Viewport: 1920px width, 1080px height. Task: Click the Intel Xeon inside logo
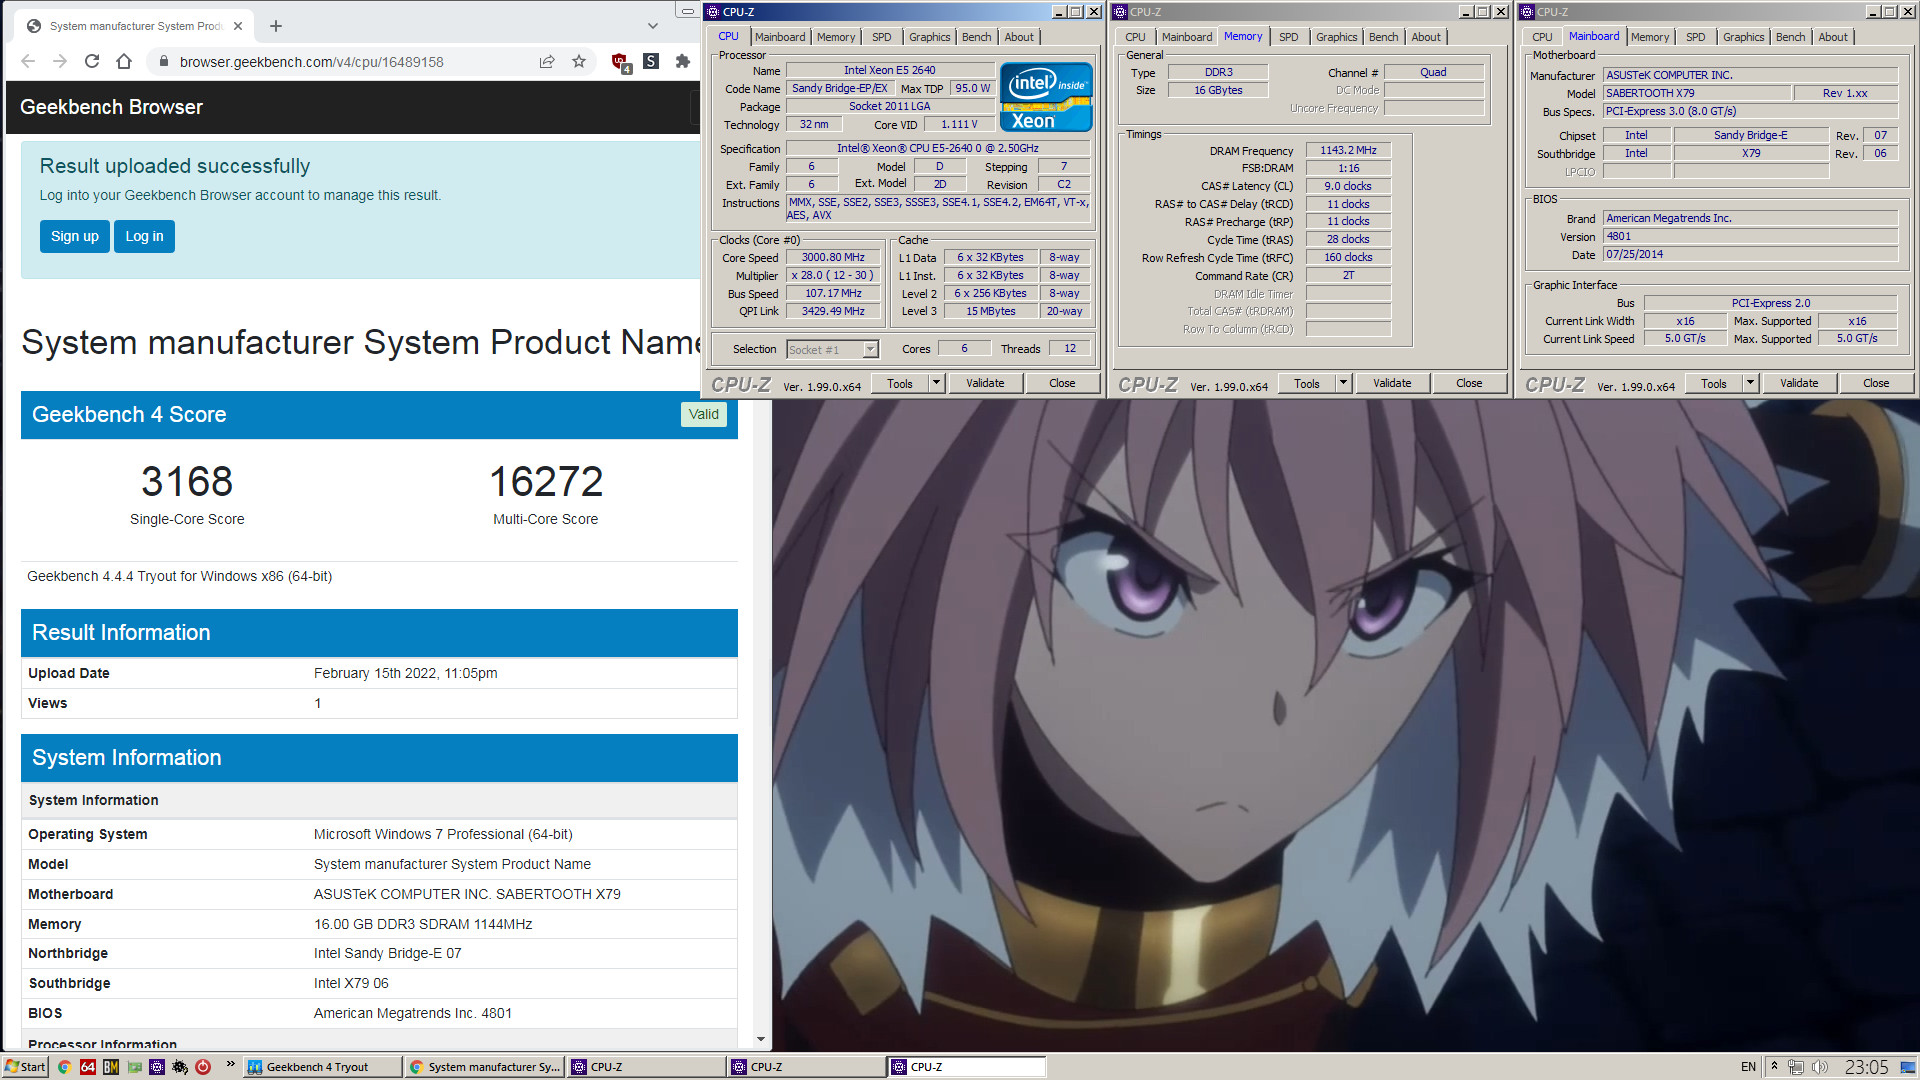1046,97
